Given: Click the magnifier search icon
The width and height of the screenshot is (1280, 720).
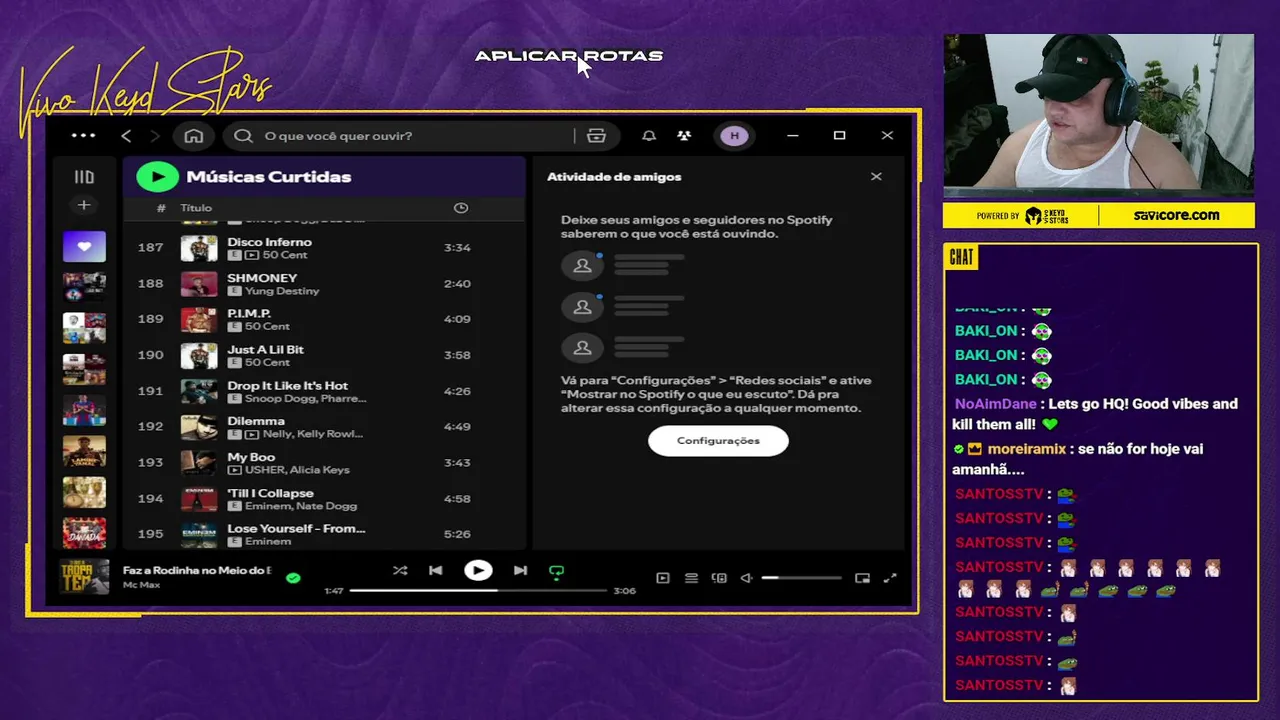Looking at the screenshot, I should tap(243, 136).
